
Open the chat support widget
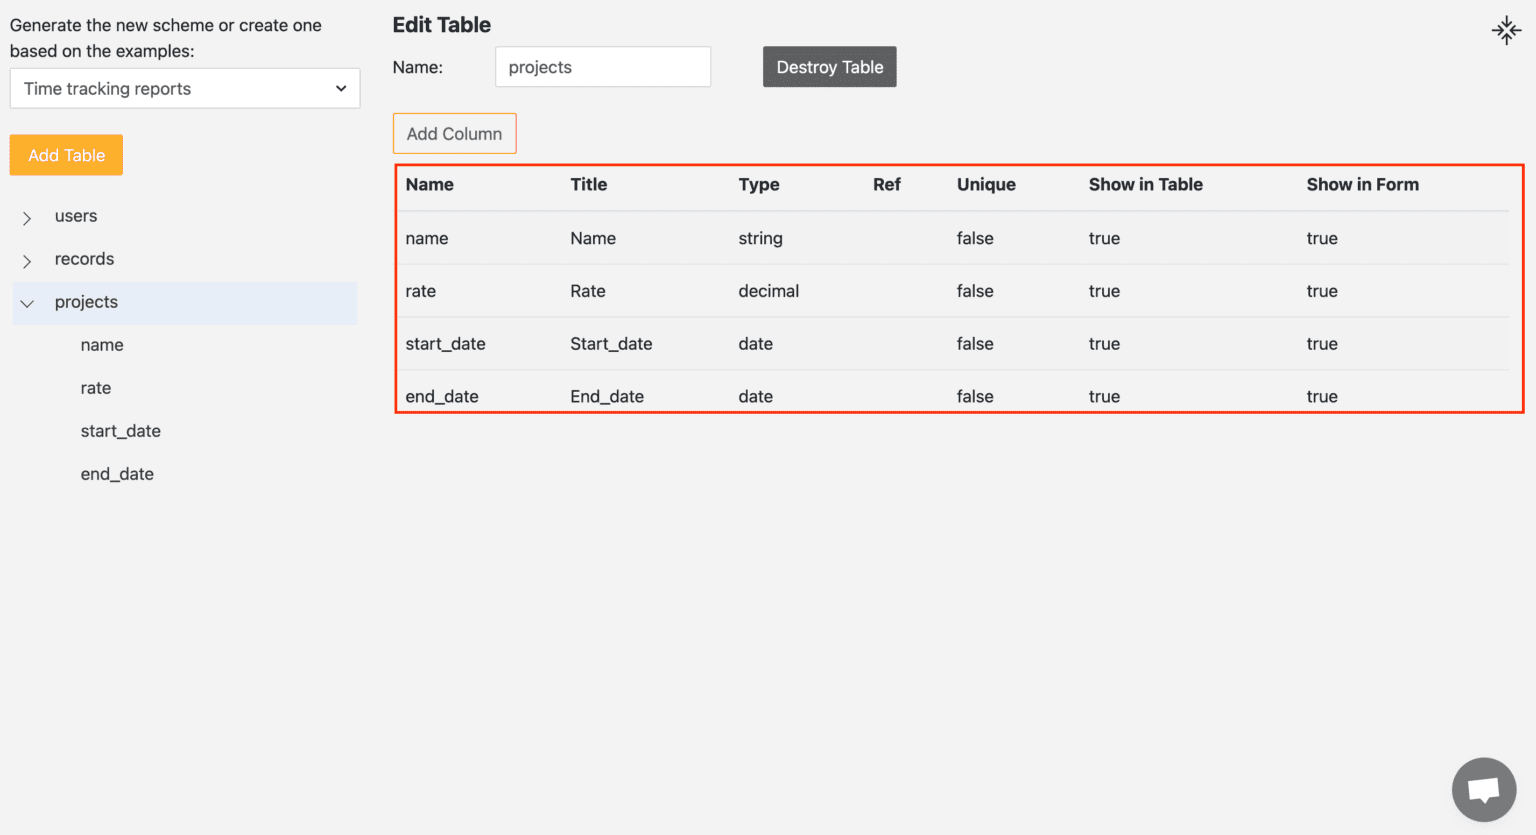[x=1483, y=789]
